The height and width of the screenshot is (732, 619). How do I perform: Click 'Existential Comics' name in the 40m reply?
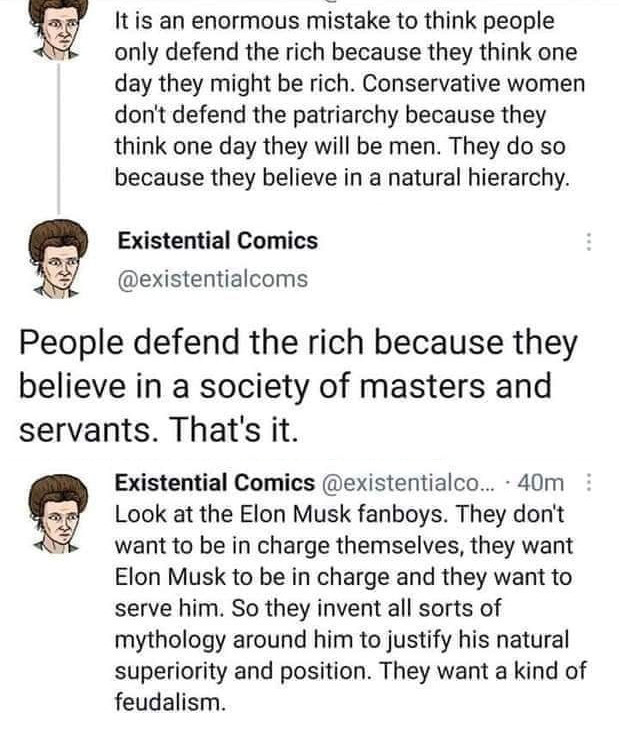click(215, 483)
